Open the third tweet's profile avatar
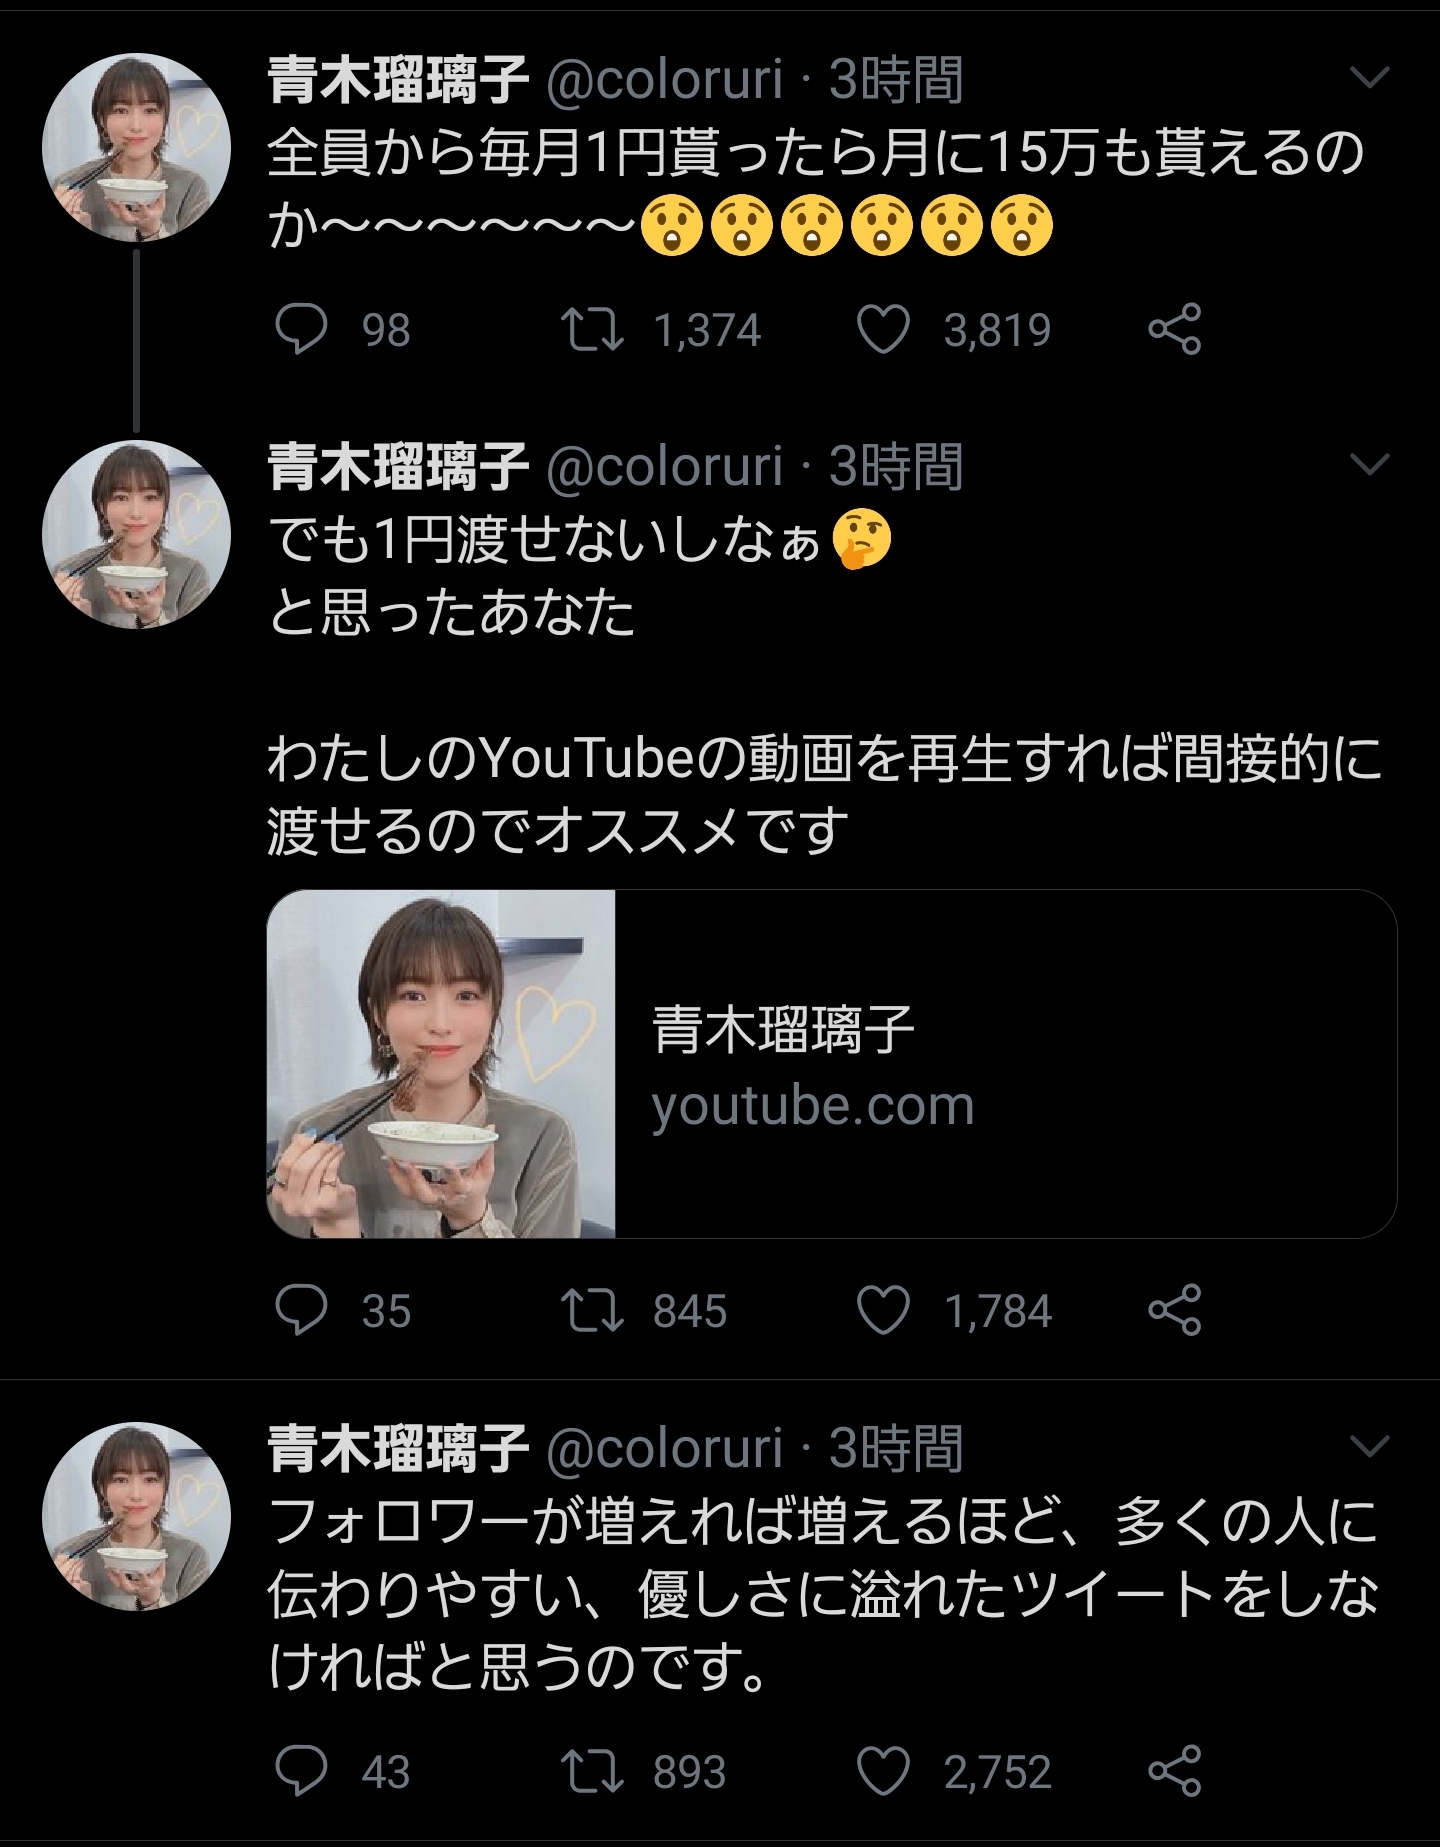Image resolution: width=1440 pixels, height=1847 pixels. click(136, 1516)
